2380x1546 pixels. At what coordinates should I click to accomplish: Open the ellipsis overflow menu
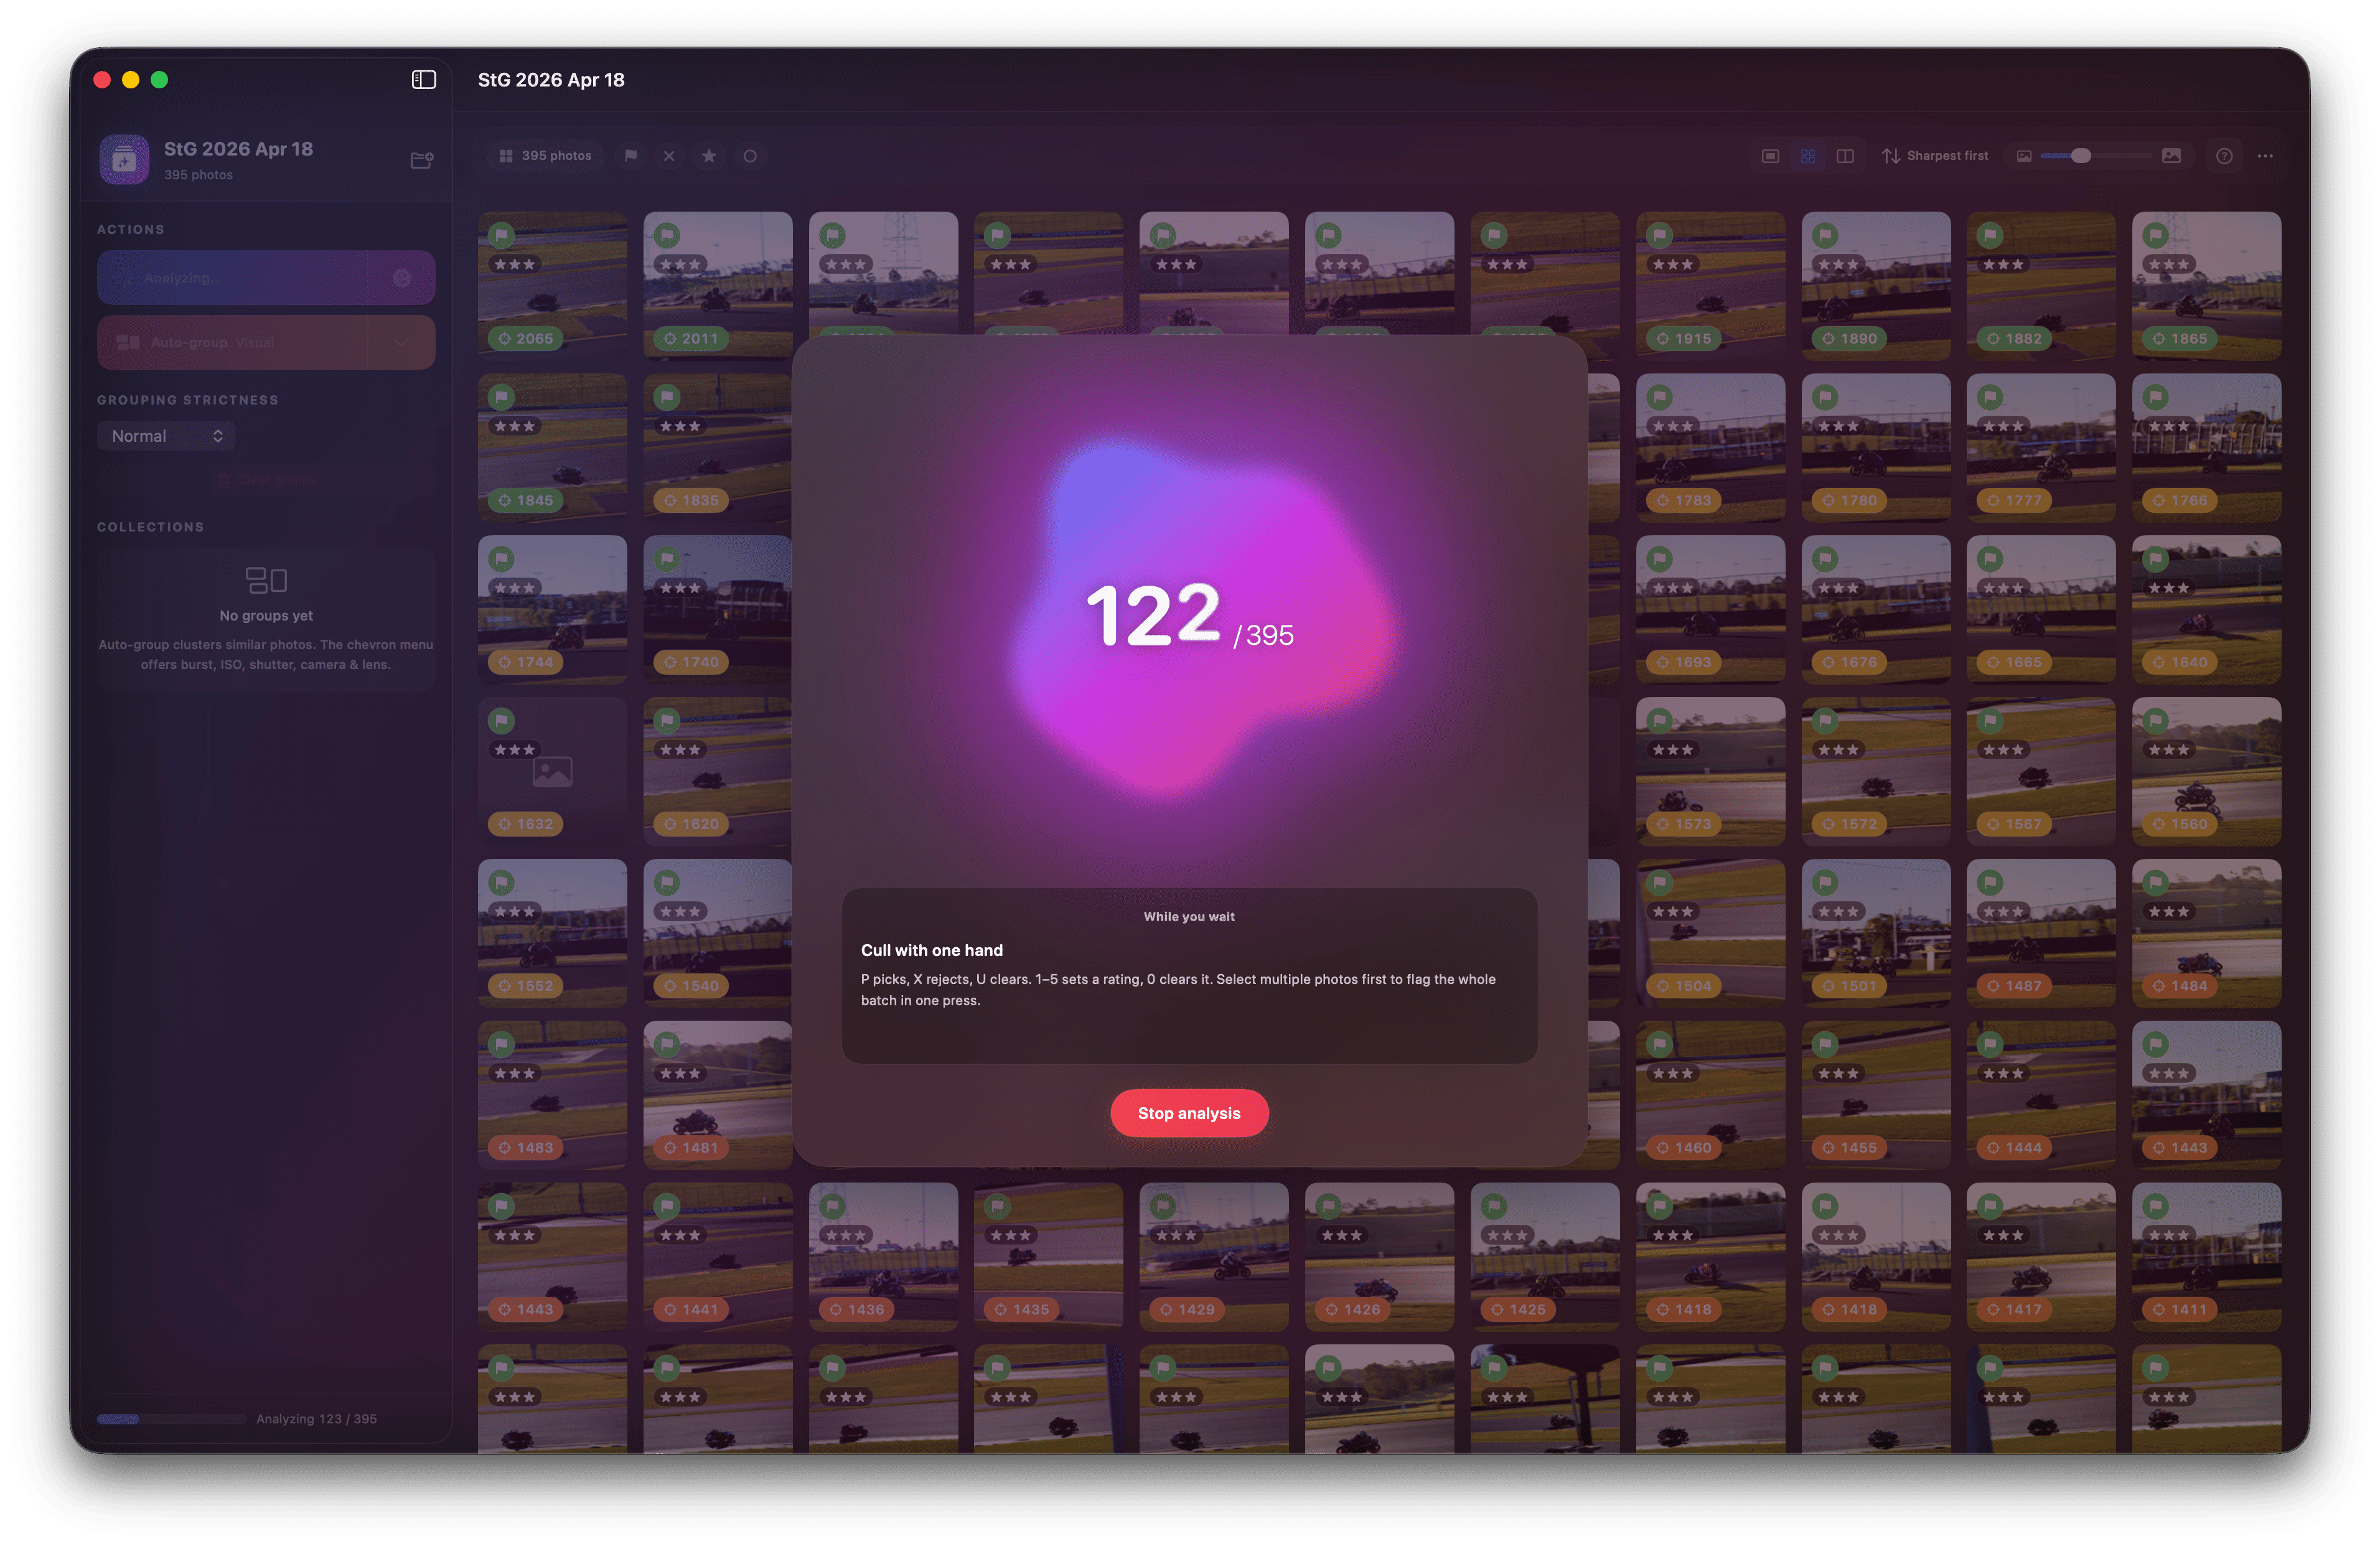point(2265,156)
